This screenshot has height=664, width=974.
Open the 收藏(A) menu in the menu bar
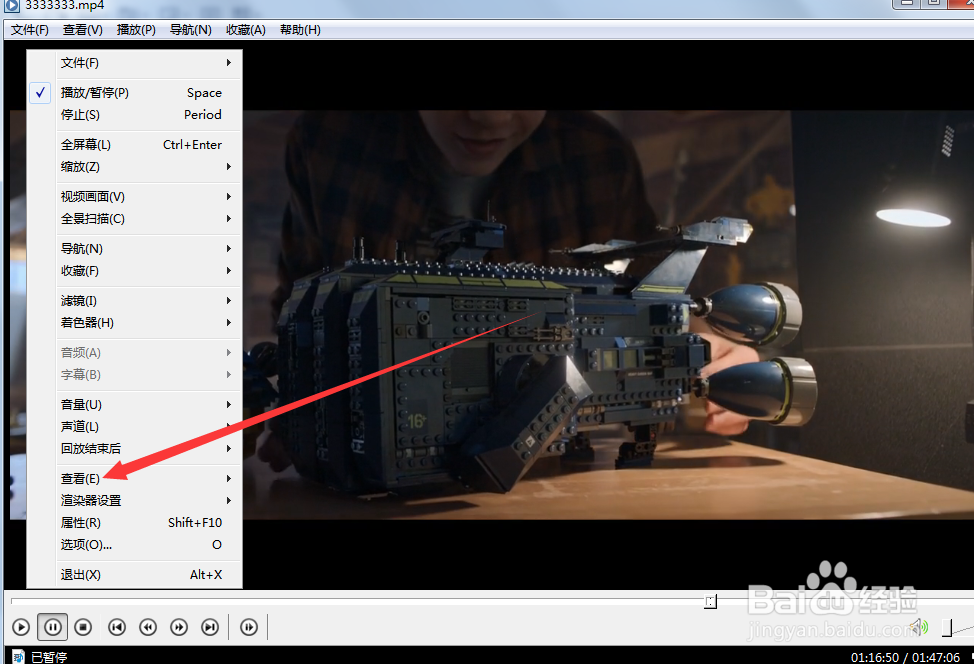245,30
